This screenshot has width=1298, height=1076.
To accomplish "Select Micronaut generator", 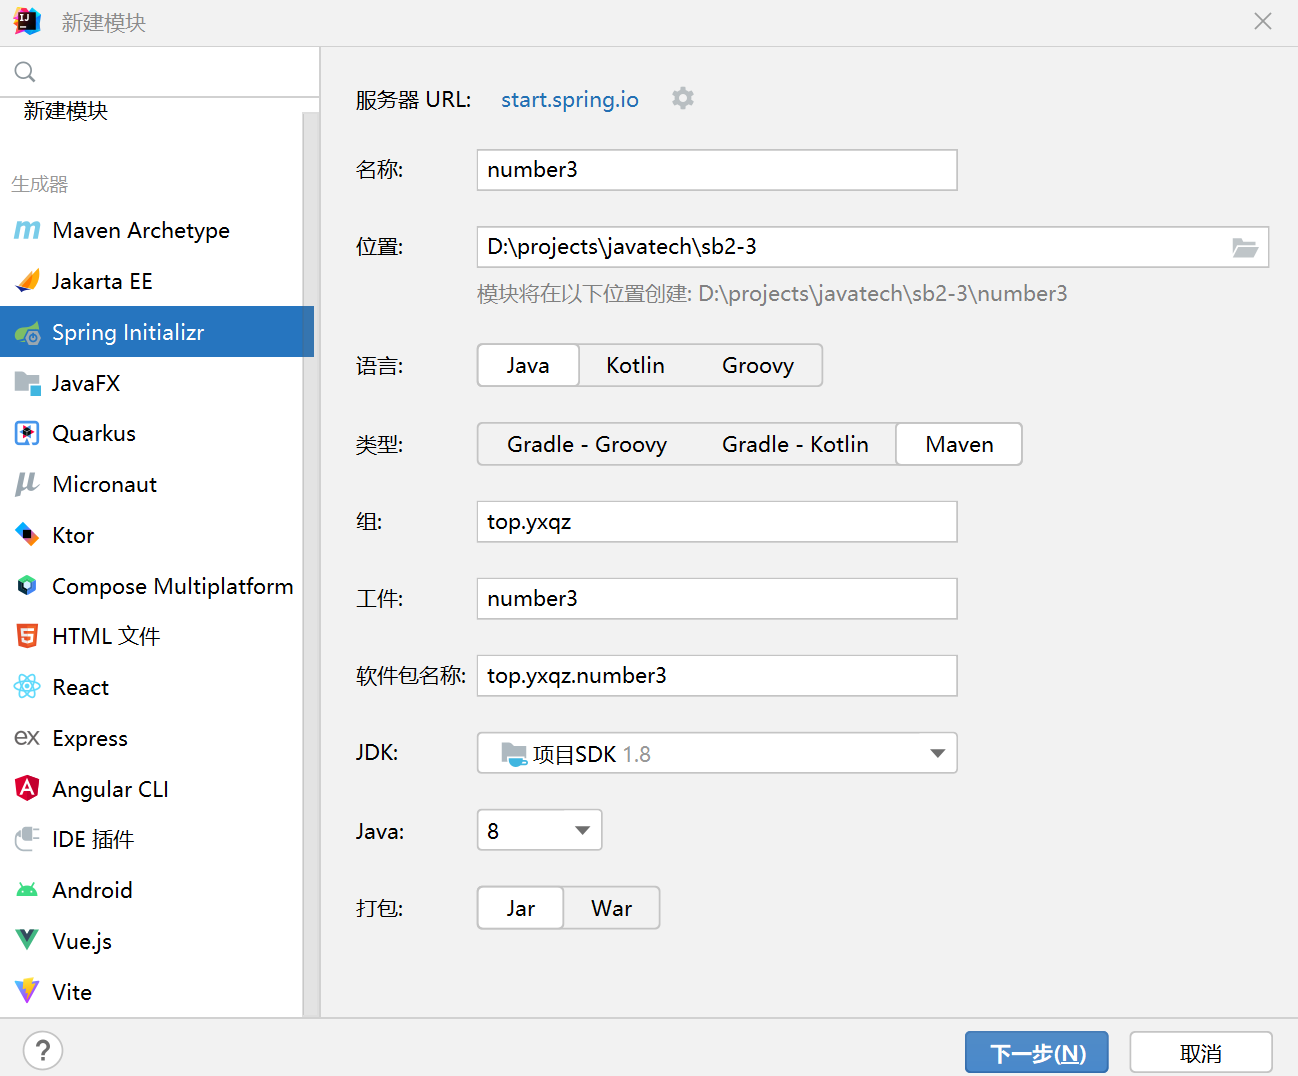I will click(x=104, y=484).
